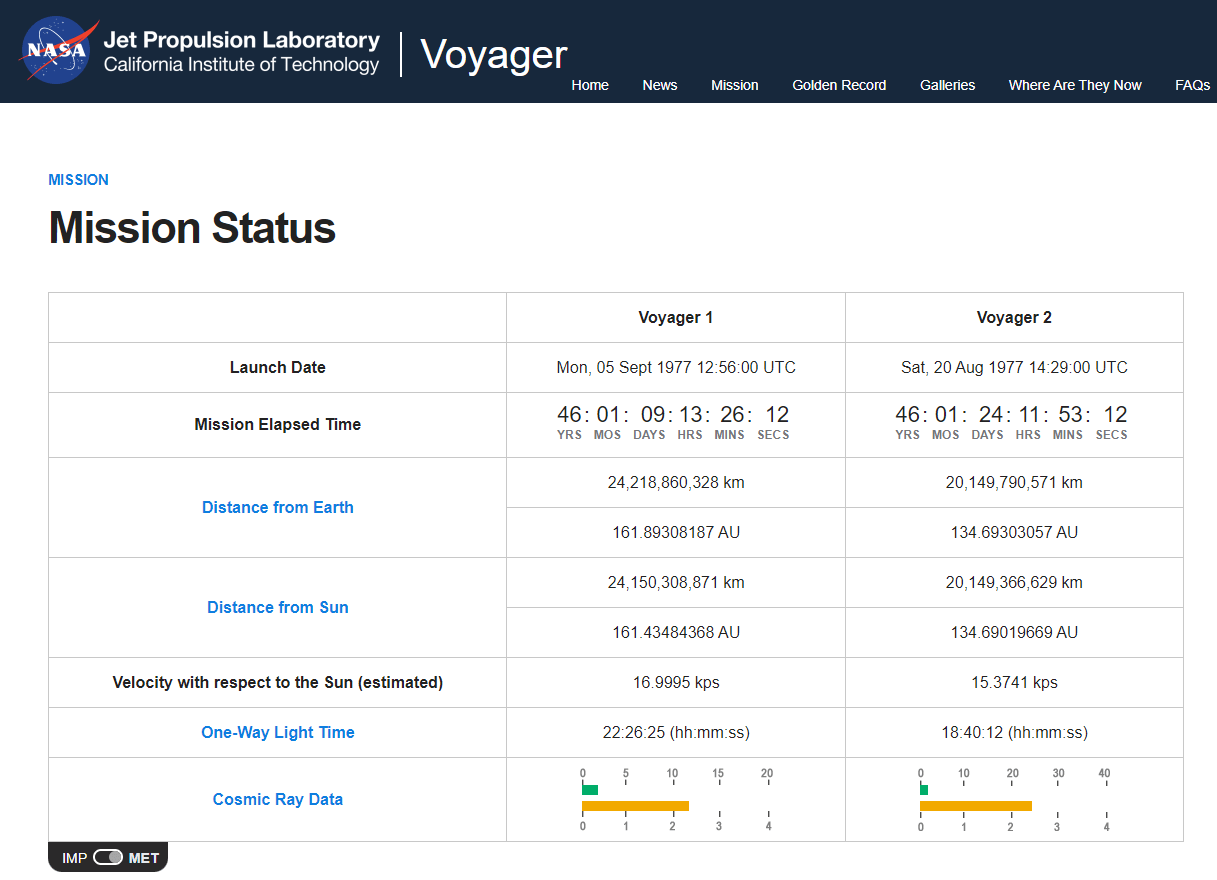Viewport: 1217px width, 880px height.
Task: Open the Mission navigation menu
Action: pyautogui.click(x=735, y=85)
